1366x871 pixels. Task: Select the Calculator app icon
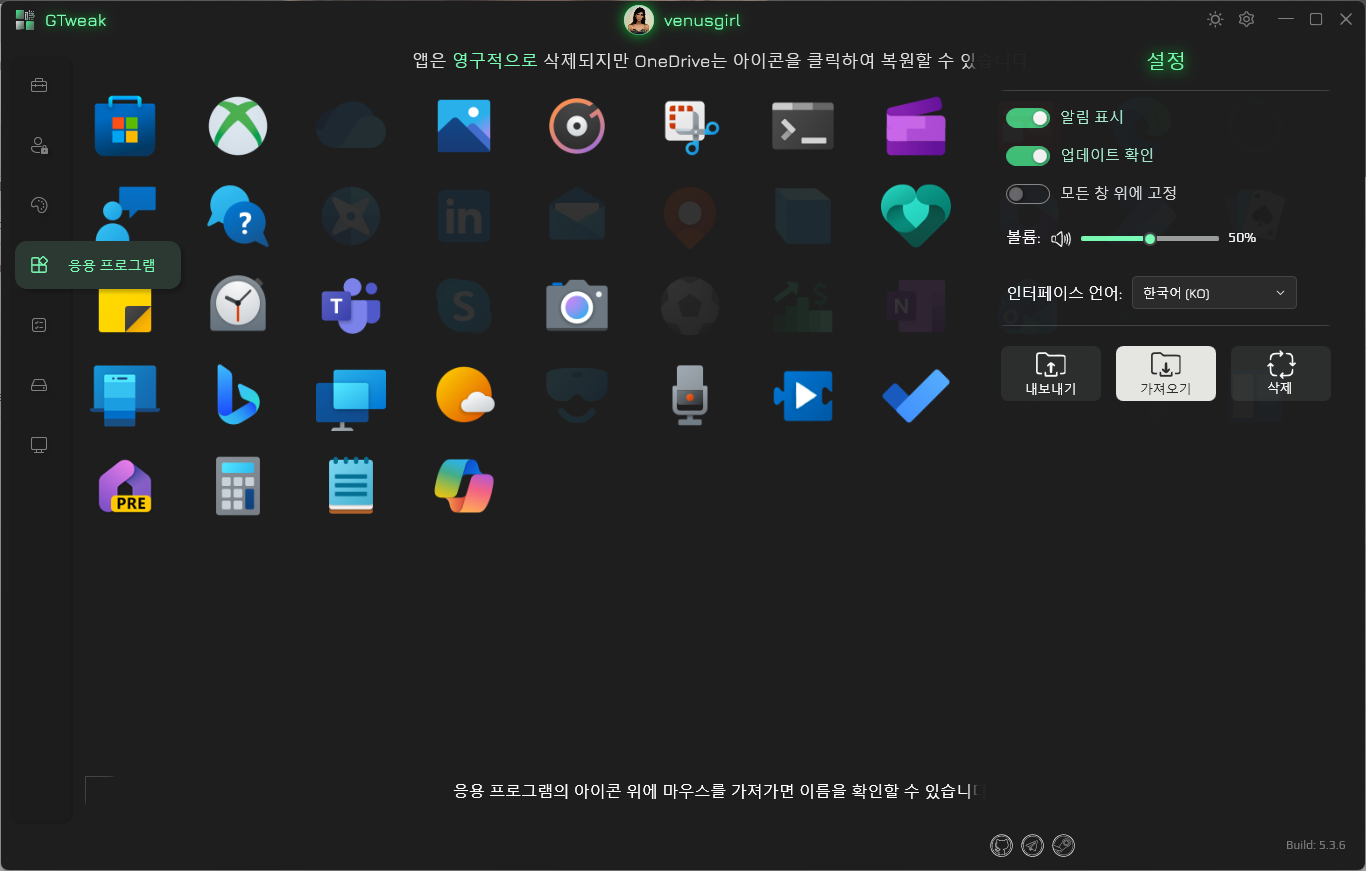coord(238,486)
